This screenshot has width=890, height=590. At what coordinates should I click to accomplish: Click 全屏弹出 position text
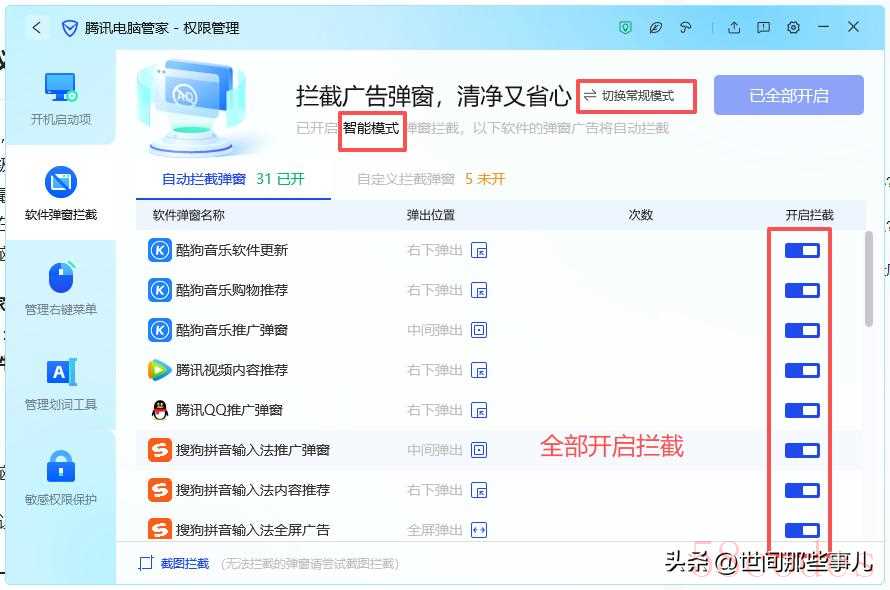(x=435, y=530)
